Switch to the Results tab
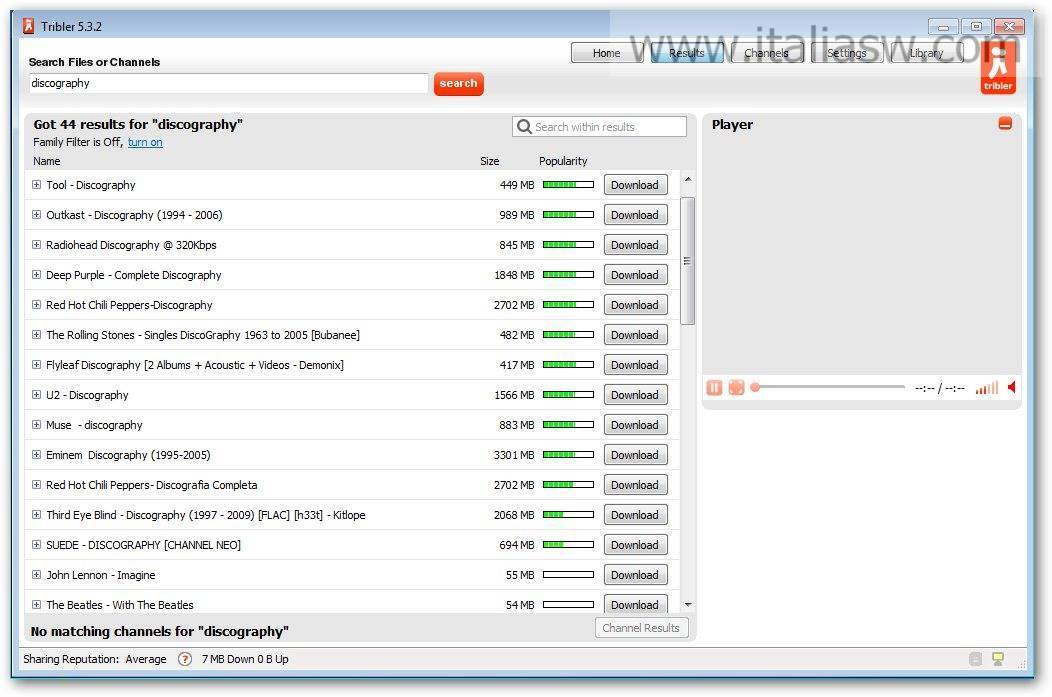Image resolution: width=1052 pixels, height=697 pixels. (x=686, y=53)
